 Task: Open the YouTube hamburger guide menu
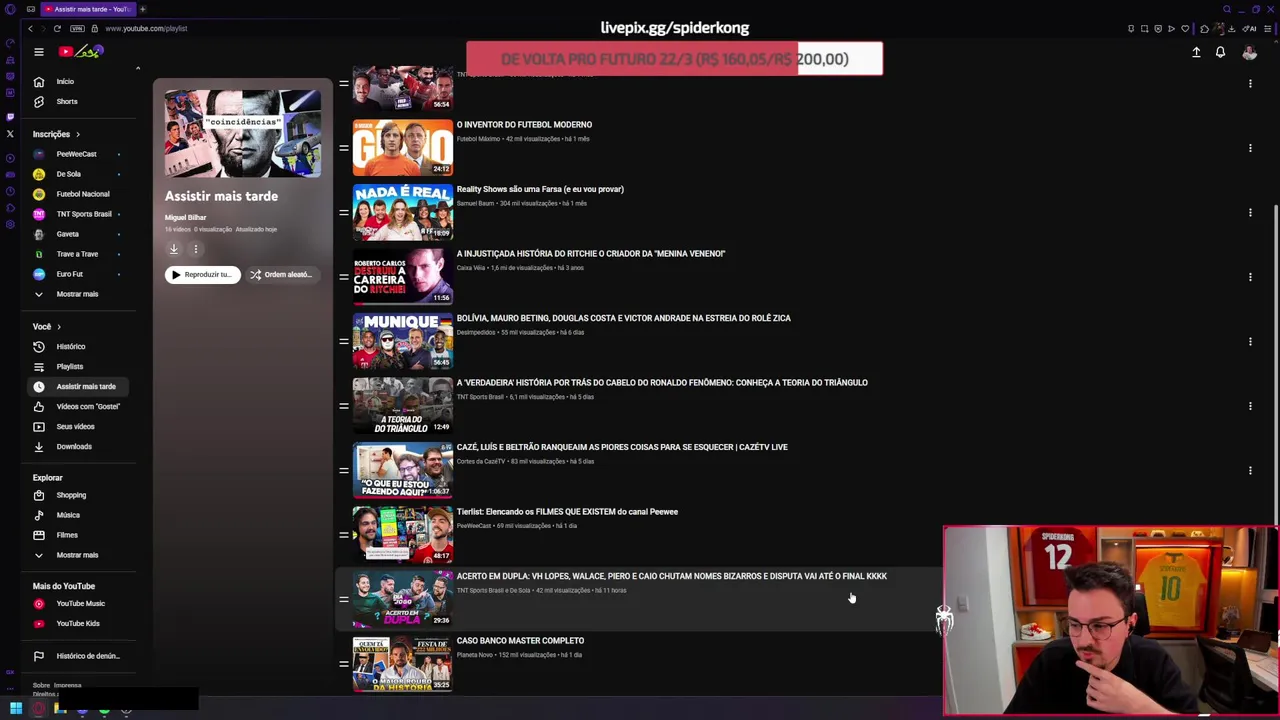(x=39, y=52)
